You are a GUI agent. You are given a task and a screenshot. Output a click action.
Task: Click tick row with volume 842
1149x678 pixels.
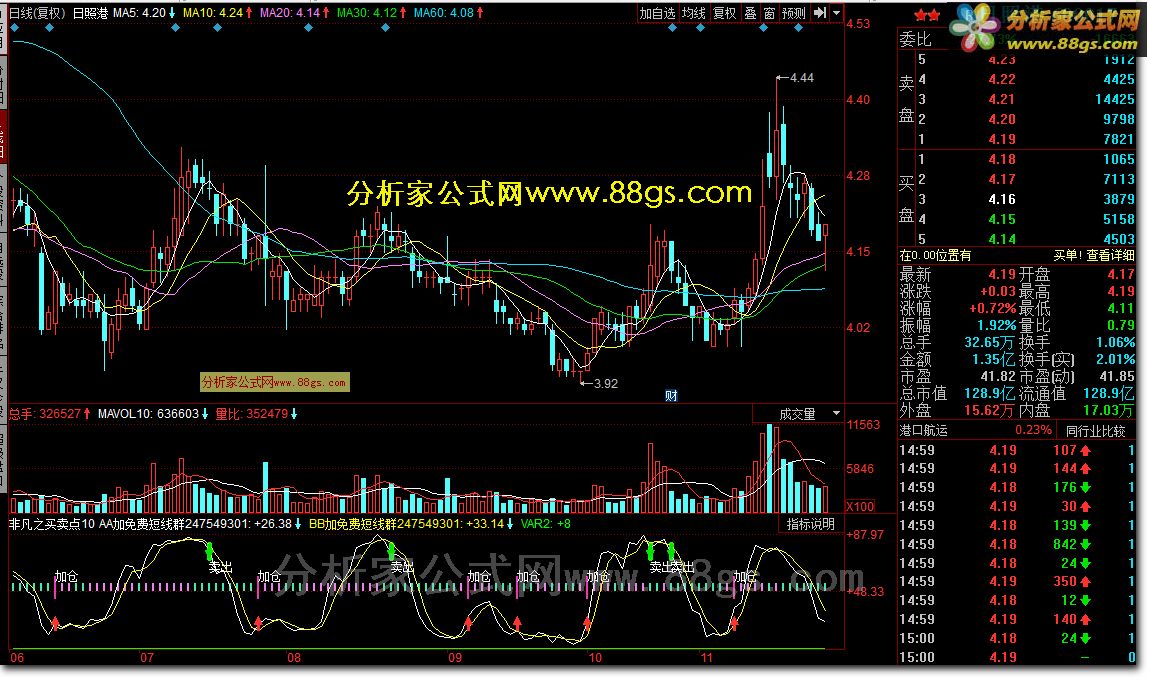pyautogui.click(x=1017, y=544)
